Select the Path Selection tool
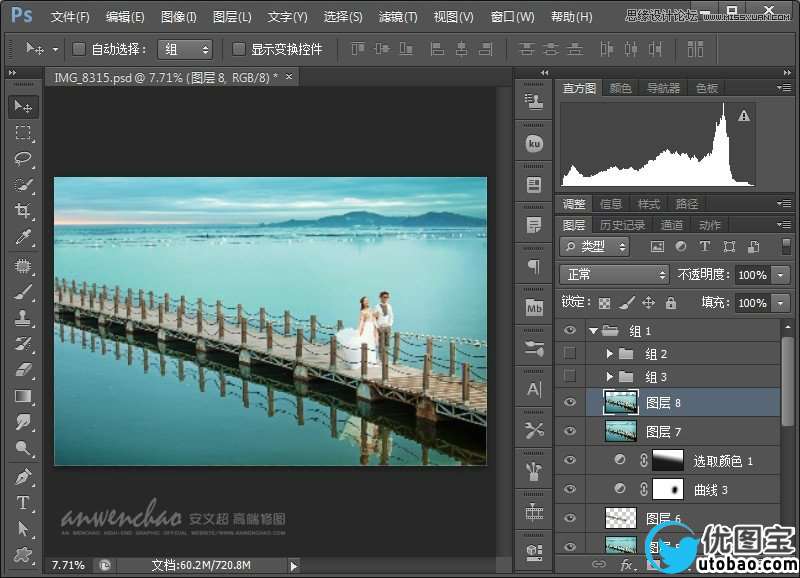Screen dimensions: 800x578 (x=23, y=529)
